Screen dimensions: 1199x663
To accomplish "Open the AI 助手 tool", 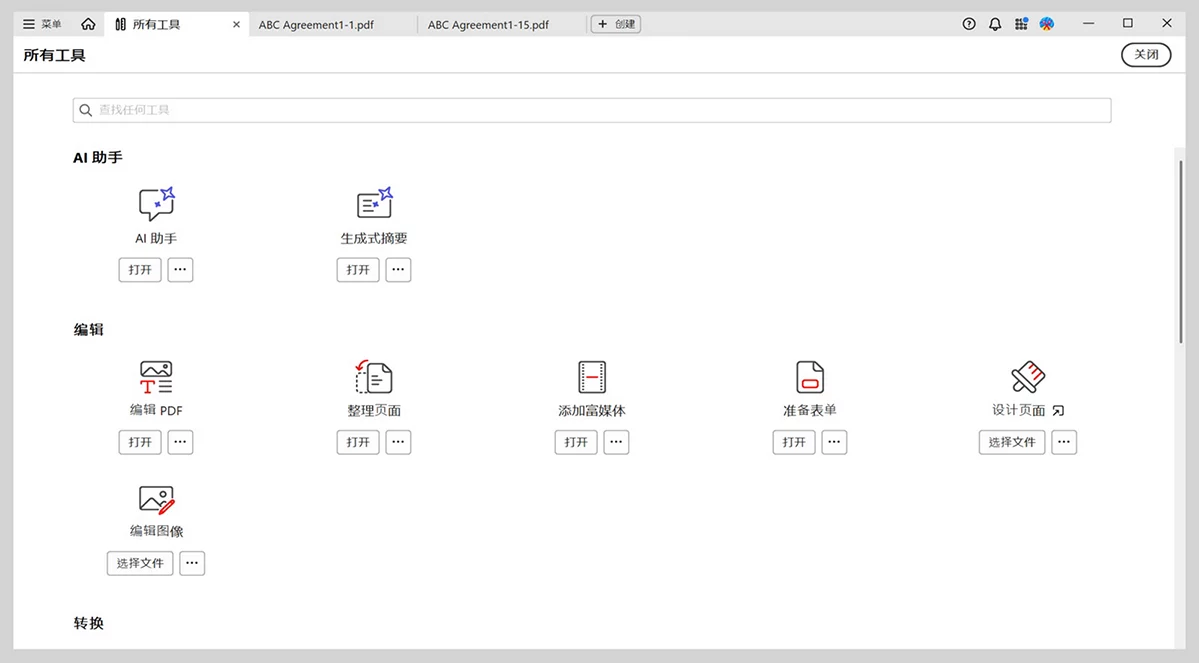I will [x=140, y=270].
